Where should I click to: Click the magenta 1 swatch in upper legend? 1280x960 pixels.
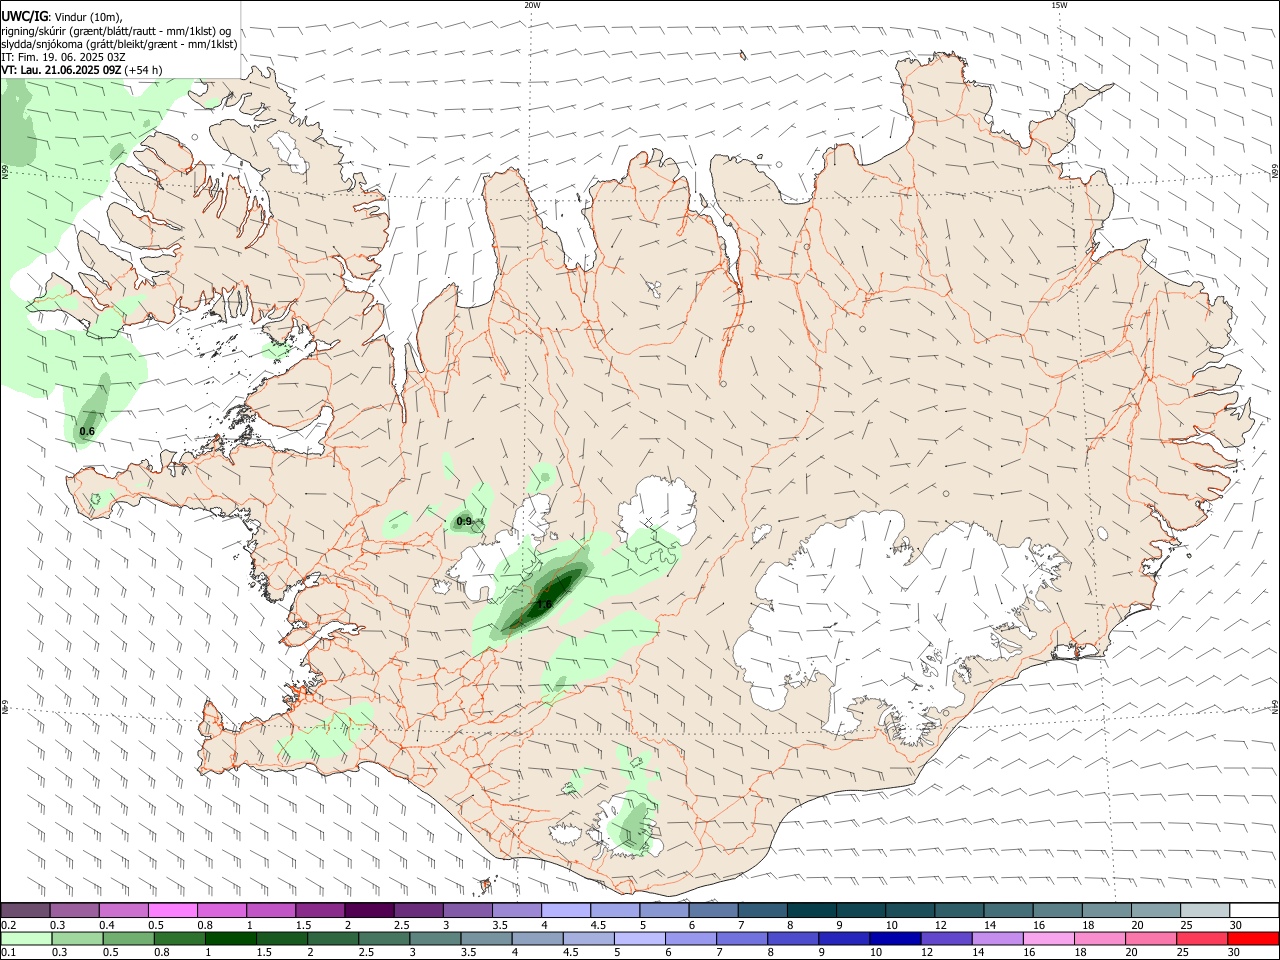click(271, 911)
